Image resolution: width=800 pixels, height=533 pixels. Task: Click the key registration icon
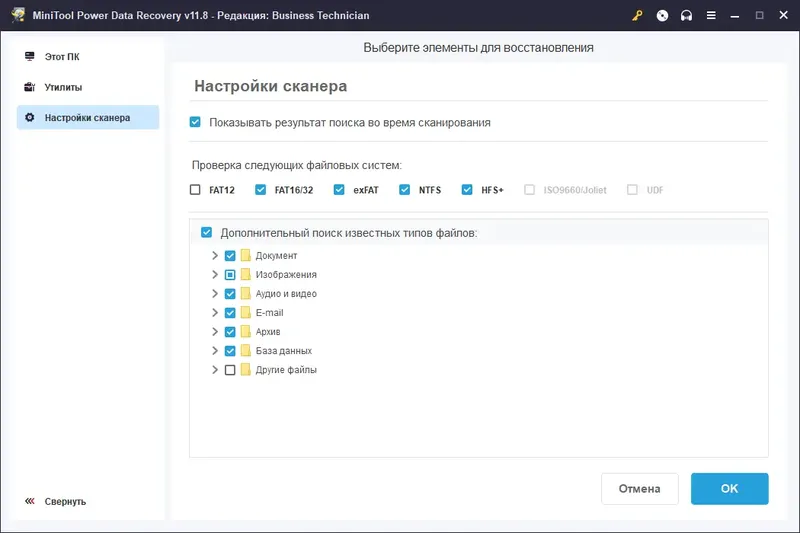pyautogui.click(x=637, y=15)
